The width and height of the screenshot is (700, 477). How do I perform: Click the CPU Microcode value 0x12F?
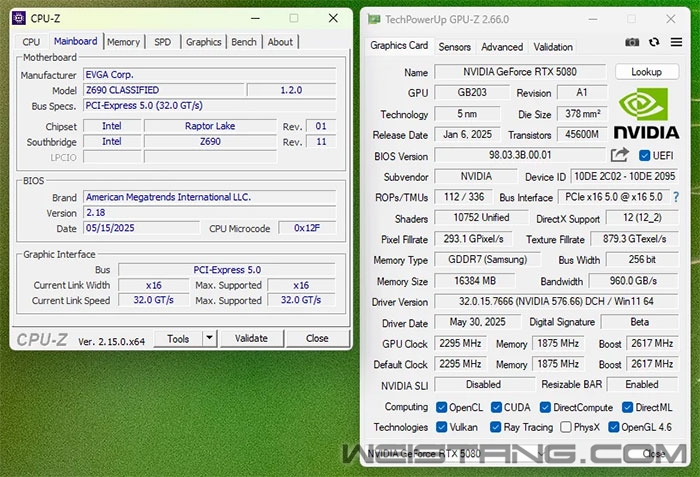click(307, 228)
